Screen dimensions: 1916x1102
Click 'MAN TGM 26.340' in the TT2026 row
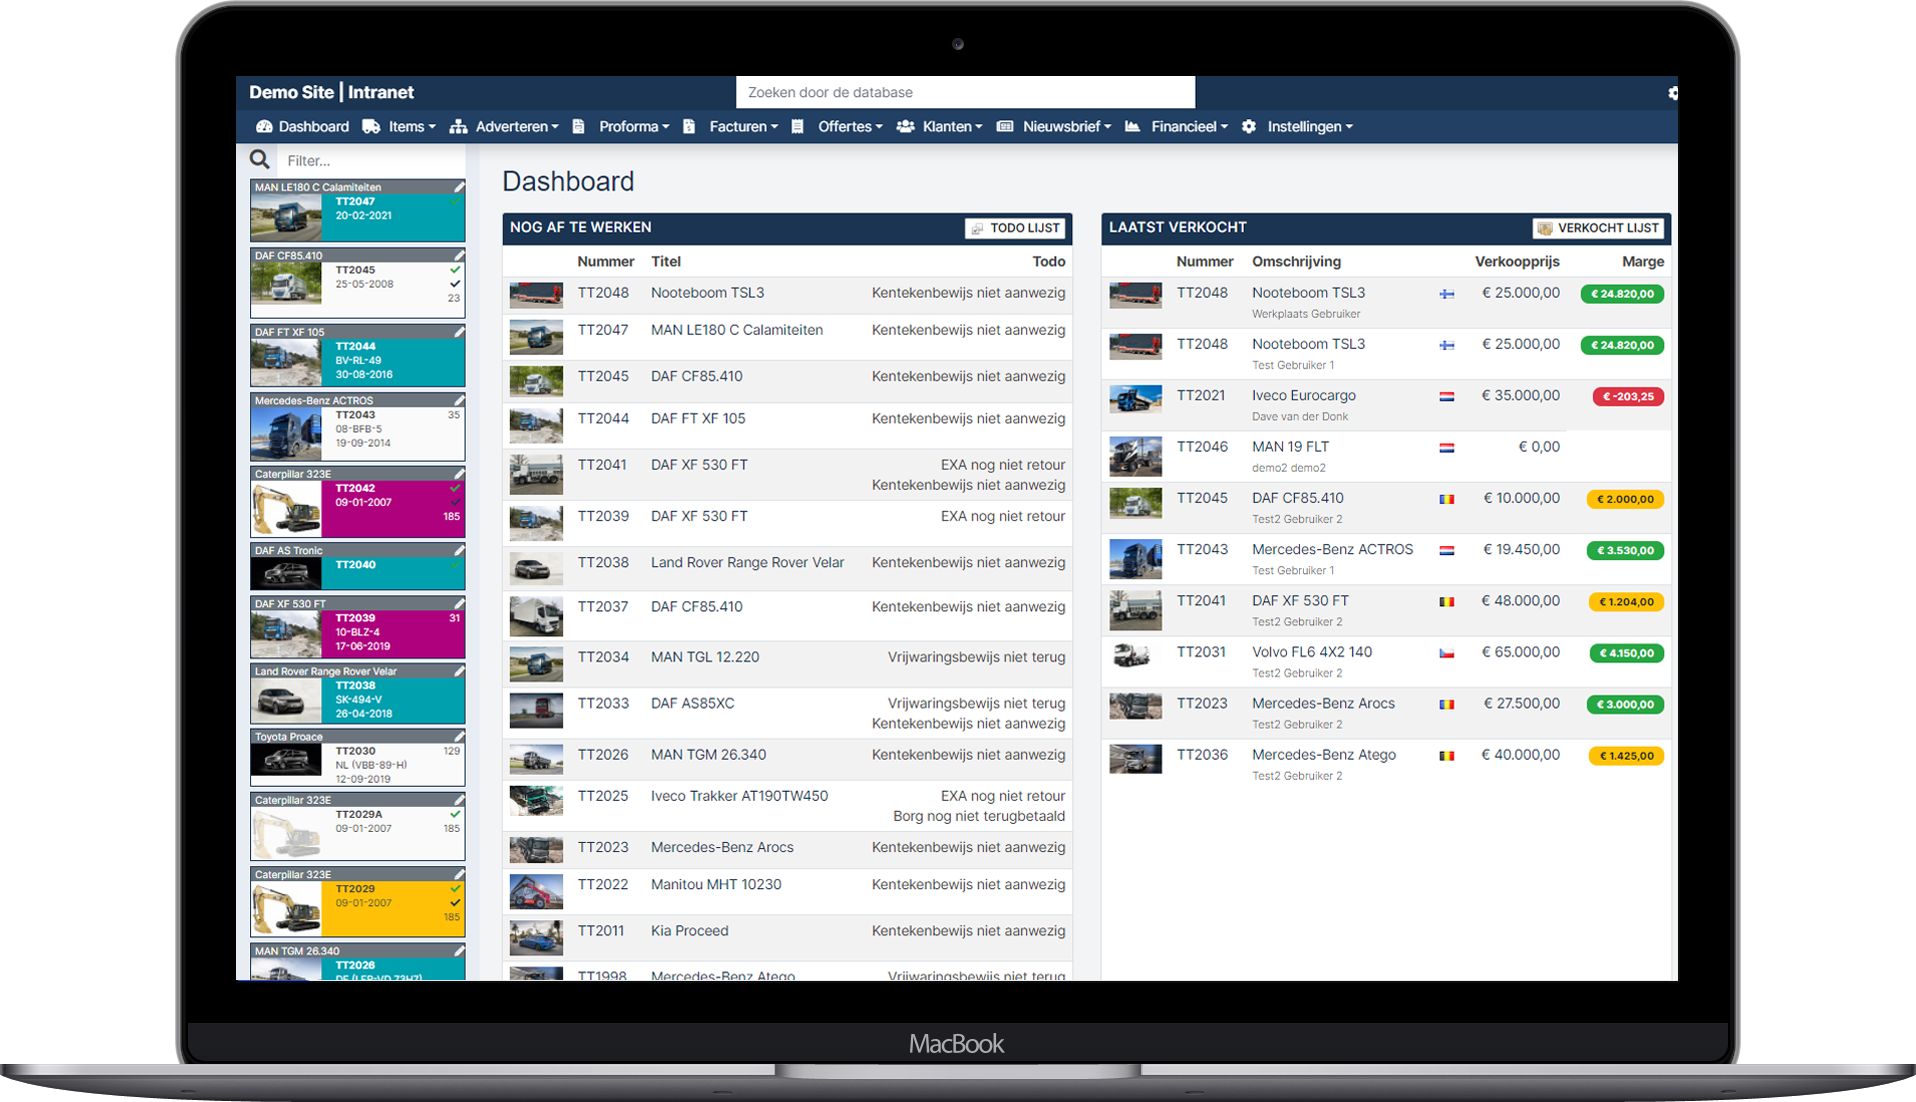708,755
